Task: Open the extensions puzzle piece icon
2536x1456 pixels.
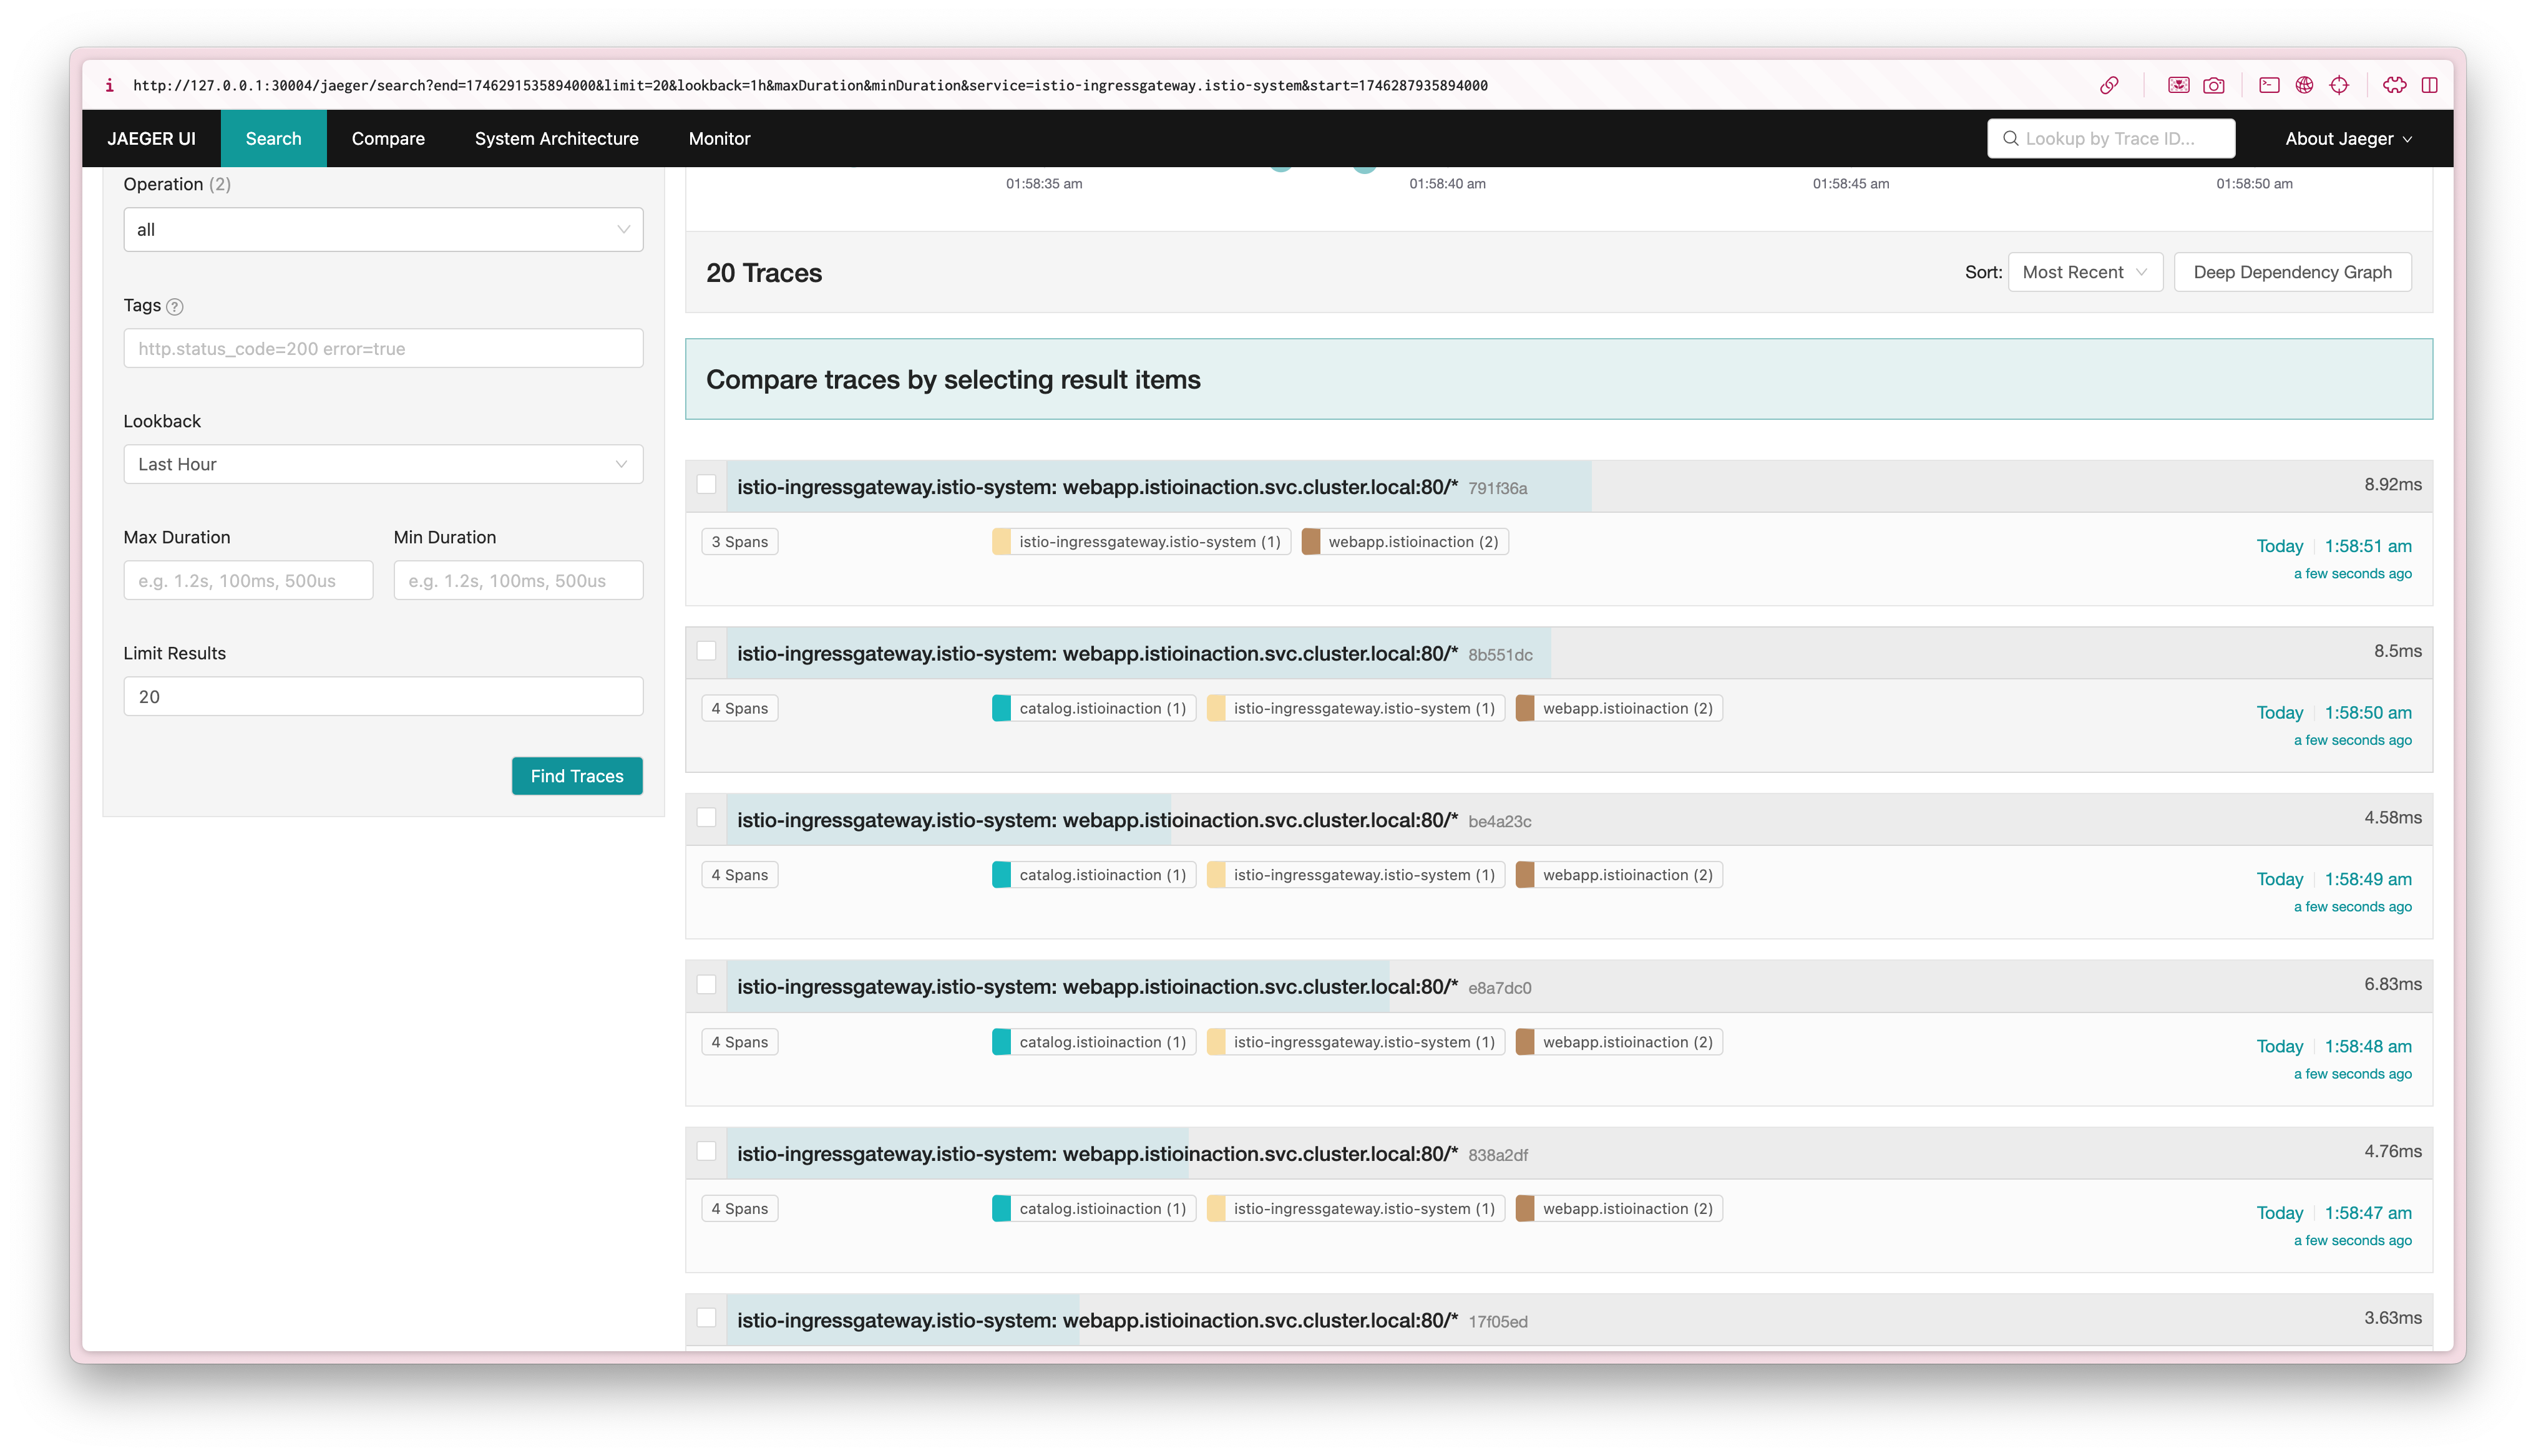Action: coord(2394,85)
